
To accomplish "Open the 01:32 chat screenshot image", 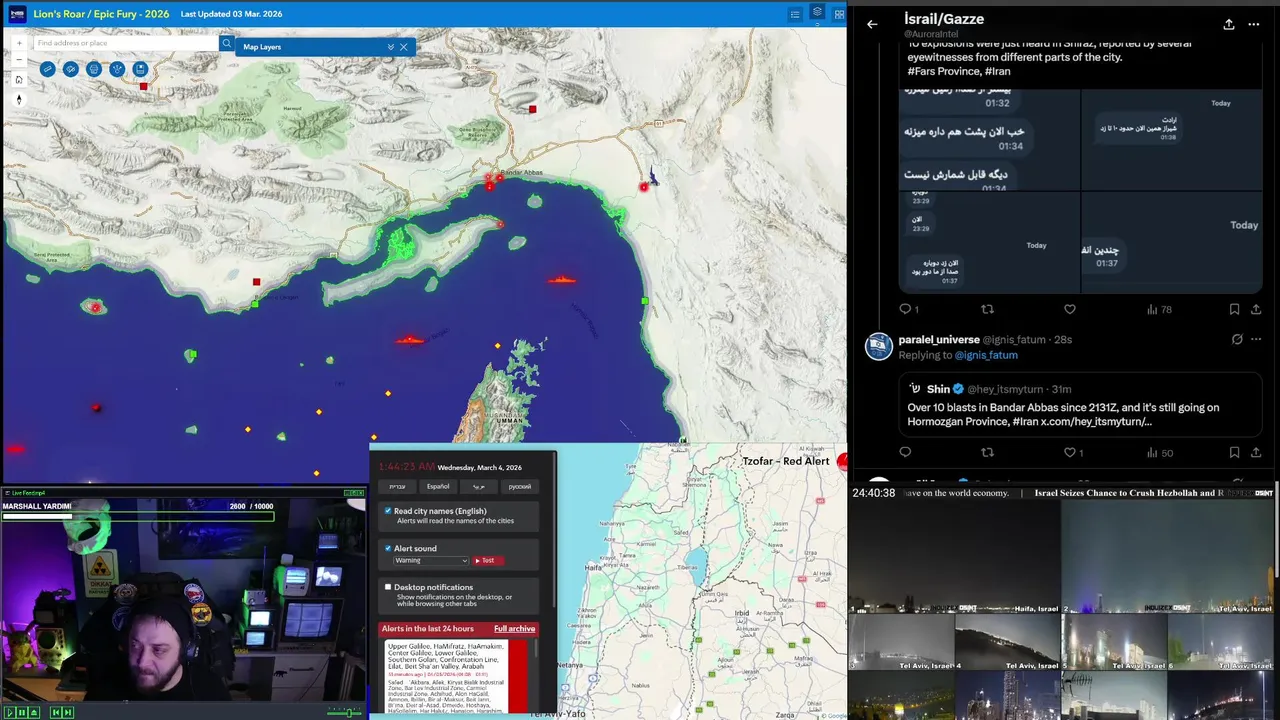I will 989,141.
